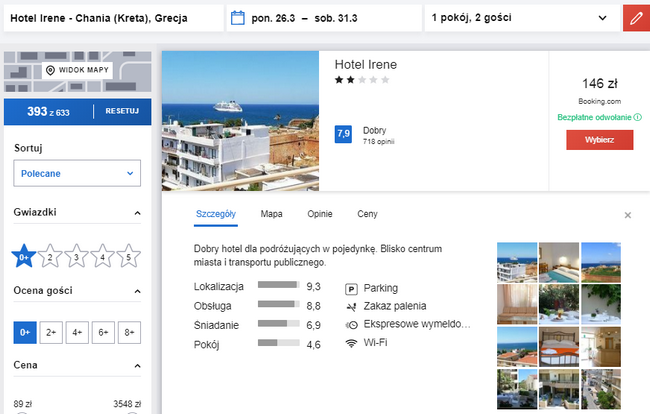This screenshot has height=414, width=650.
Task: Click the Resetuj filters button
Action: (122, 111)
